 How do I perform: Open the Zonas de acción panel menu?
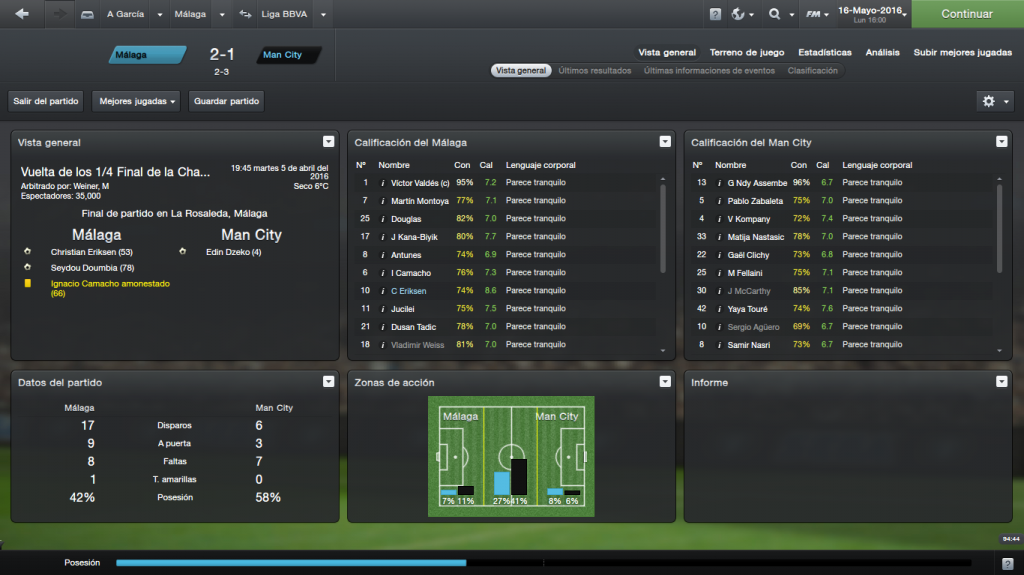665,382
